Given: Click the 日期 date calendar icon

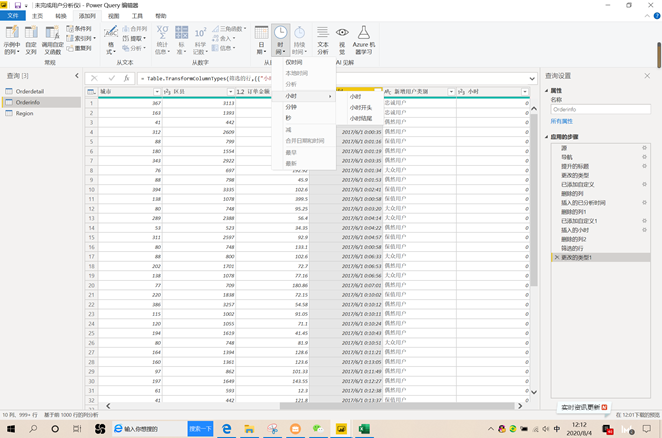Looking at the screenshot, I should [261, 33].
